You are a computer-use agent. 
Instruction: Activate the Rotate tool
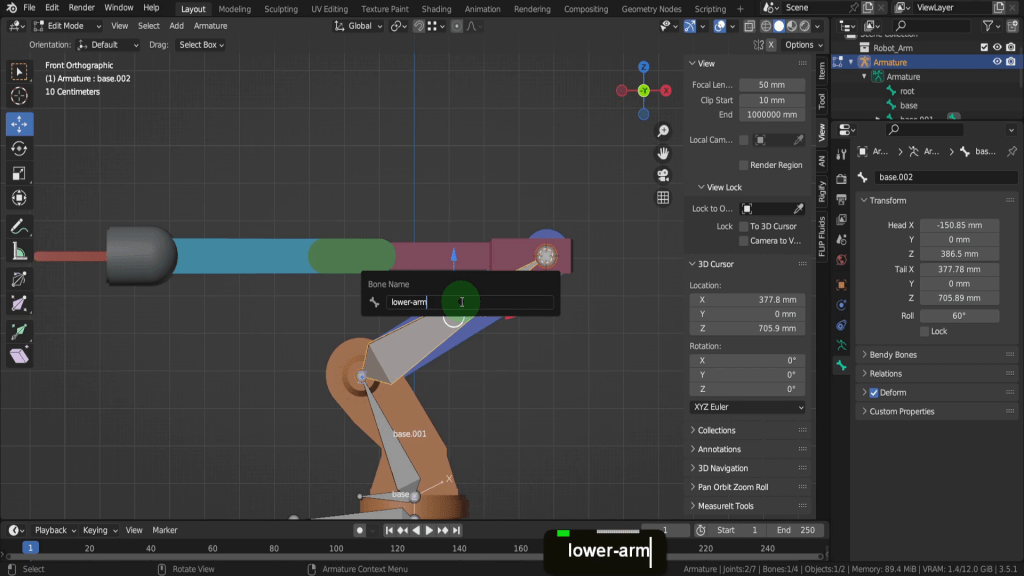coord(19,148)
